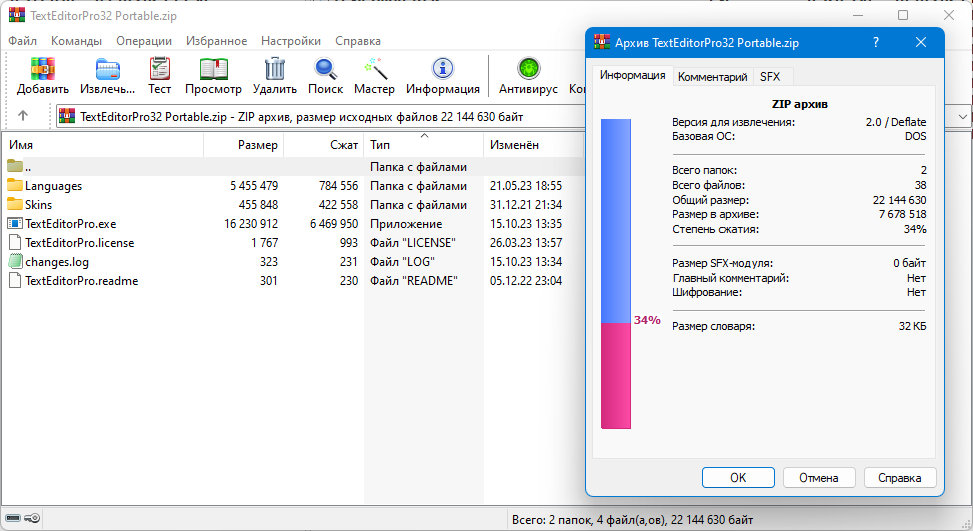
Task: Open the Файл menu
Action: tap(22, 41)
